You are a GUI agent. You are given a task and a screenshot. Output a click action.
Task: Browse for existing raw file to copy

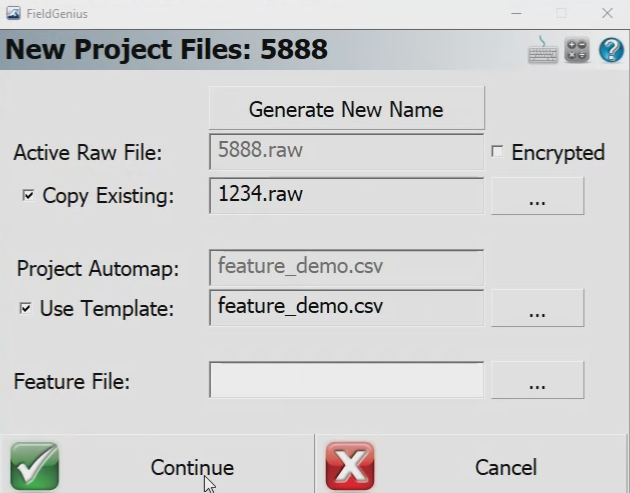(537, 196)
